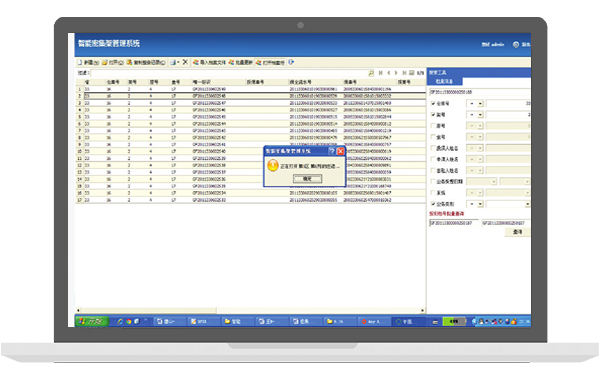Image resolution: width=600 pixels, height=376 pixels.
Task: Enable the third unchecked search criterion checkbox
Action: click(433, 148)
